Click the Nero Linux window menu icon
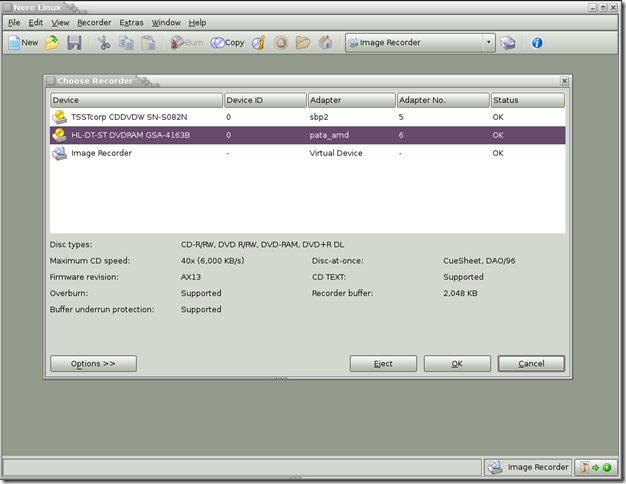Screen dimensions: 626x484 (7, 7)
